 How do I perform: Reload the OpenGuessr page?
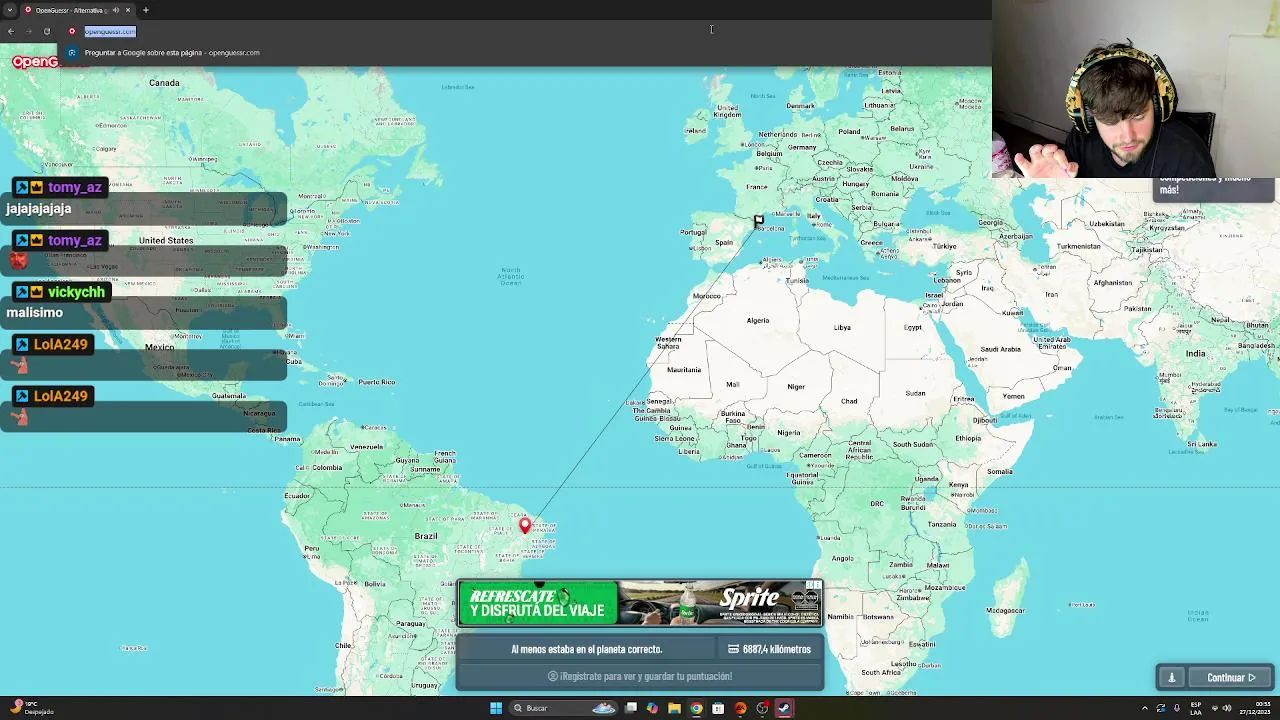coord(47,31)
